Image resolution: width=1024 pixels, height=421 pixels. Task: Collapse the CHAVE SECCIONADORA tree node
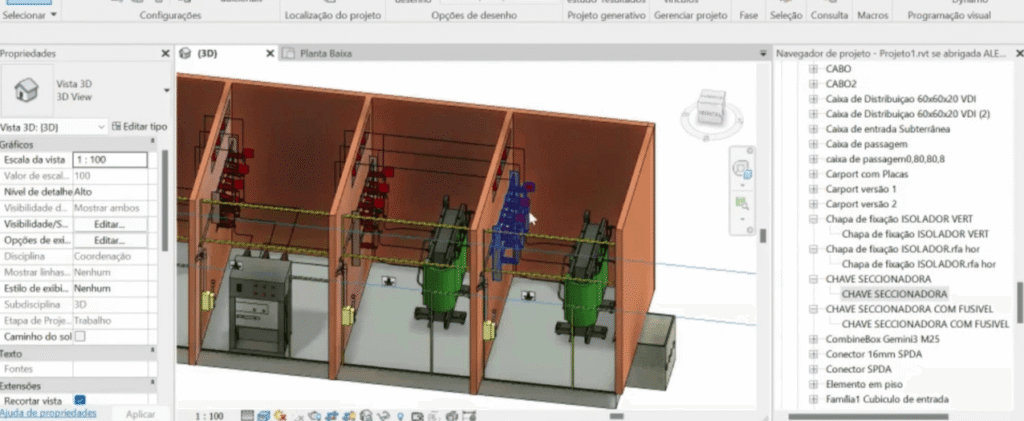coord(813,279)
